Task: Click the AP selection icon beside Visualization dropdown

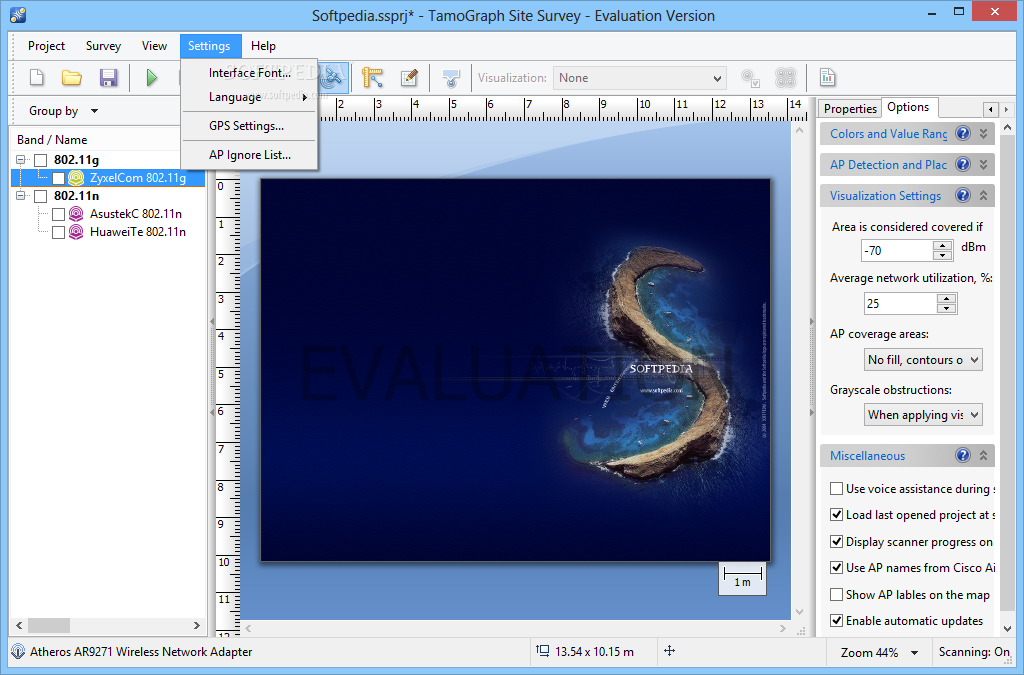Action: tap(750, 78)
